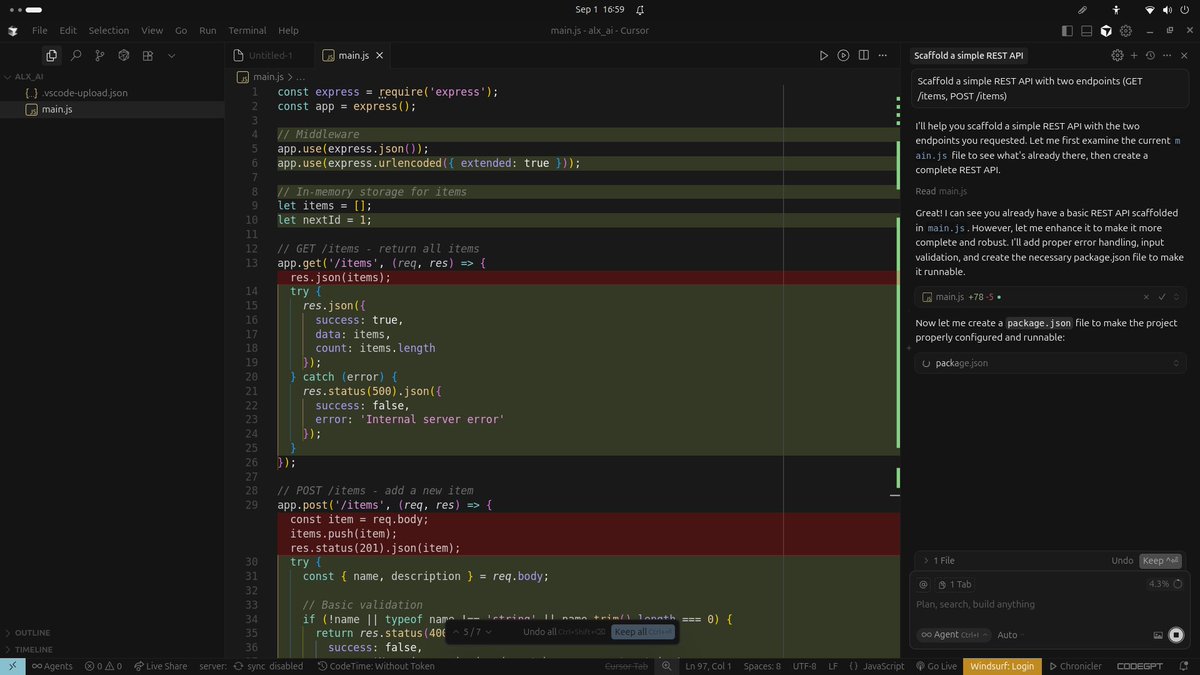Open the Go menu
This screenshot has height=675, width=1200.
[x=181, y=31]
